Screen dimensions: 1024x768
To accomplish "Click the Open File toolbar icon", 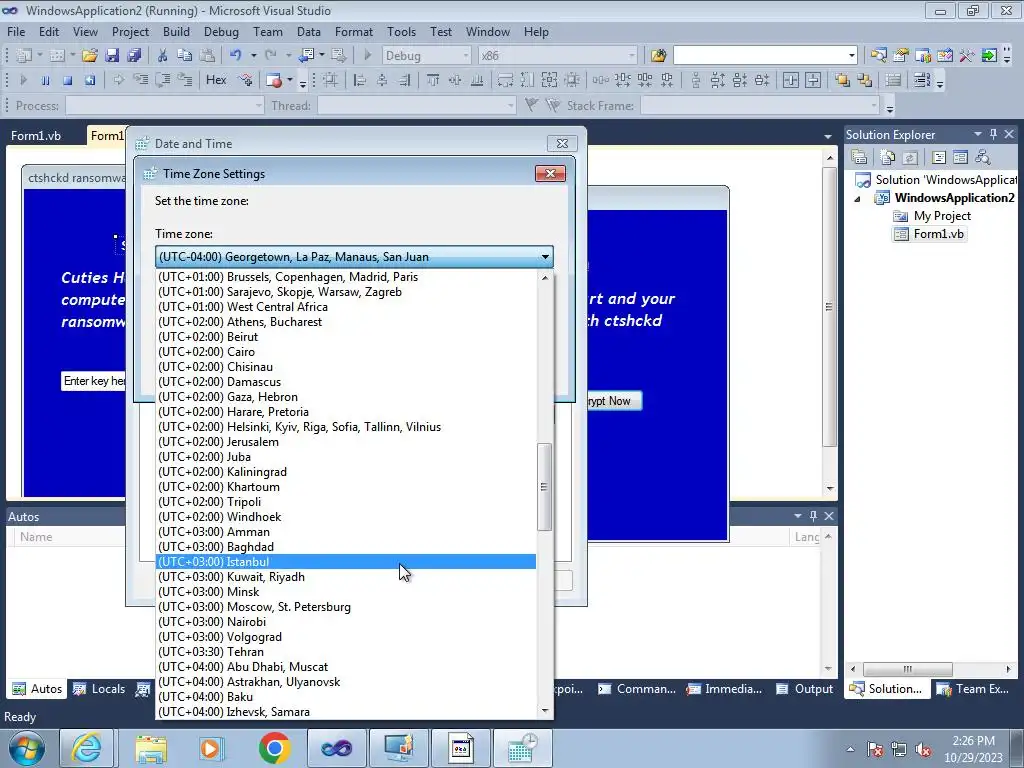I will tap(89, 56).
